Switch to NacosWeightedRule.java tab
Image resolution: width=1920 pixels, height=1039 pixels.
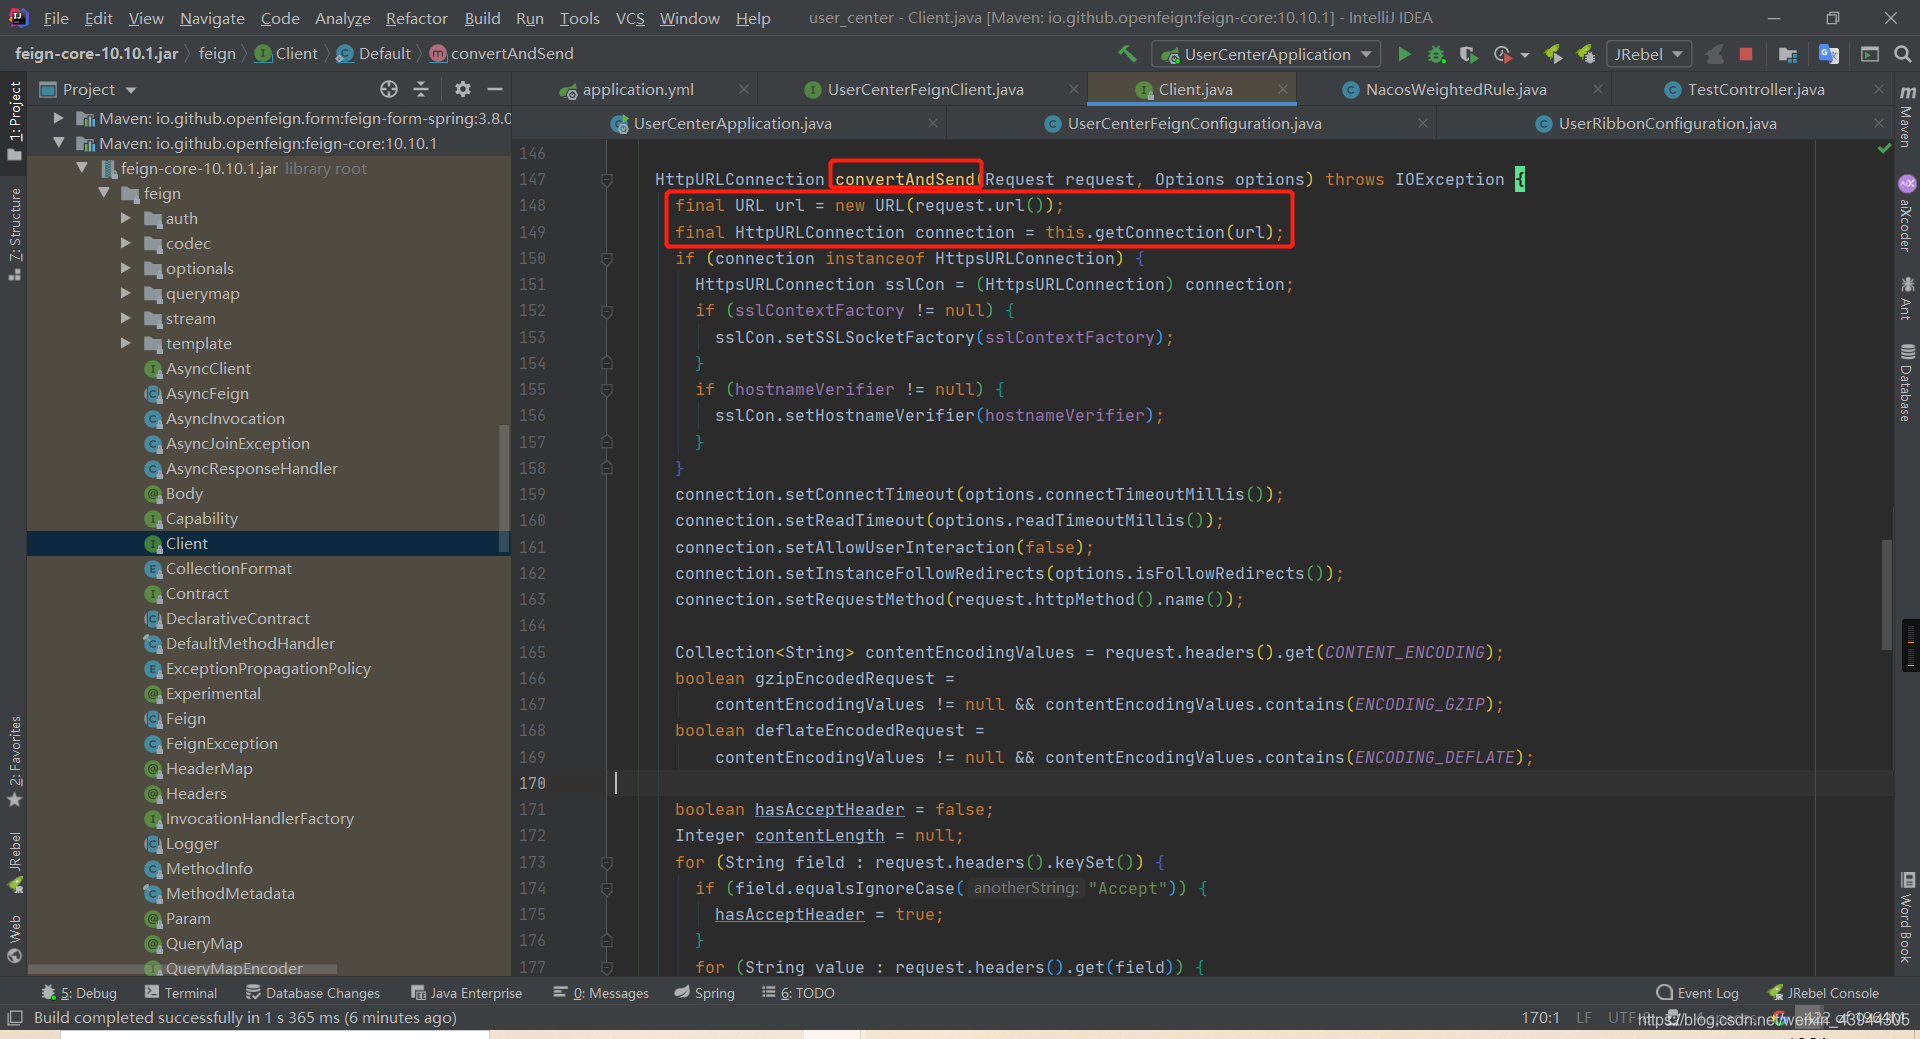(1455, 89)
